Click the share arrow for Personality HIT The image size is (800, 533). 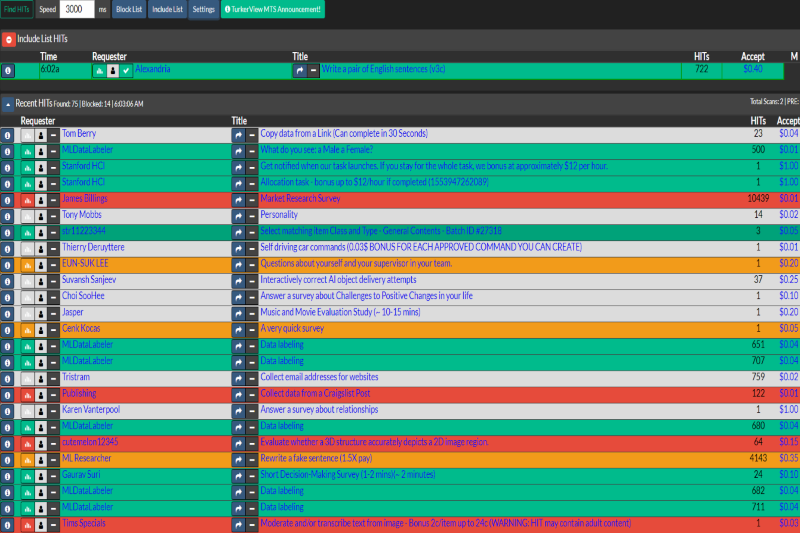pos(238,215)
